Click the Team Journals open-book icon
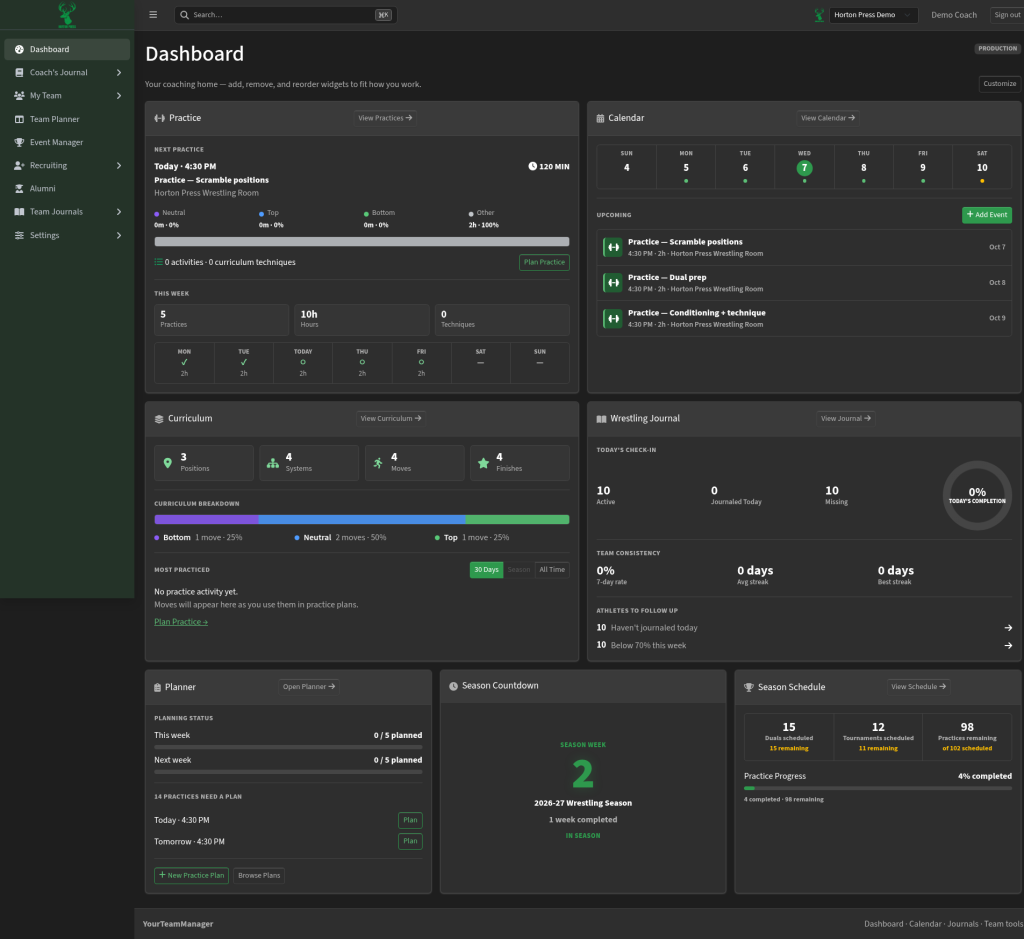 click(19, 212)
